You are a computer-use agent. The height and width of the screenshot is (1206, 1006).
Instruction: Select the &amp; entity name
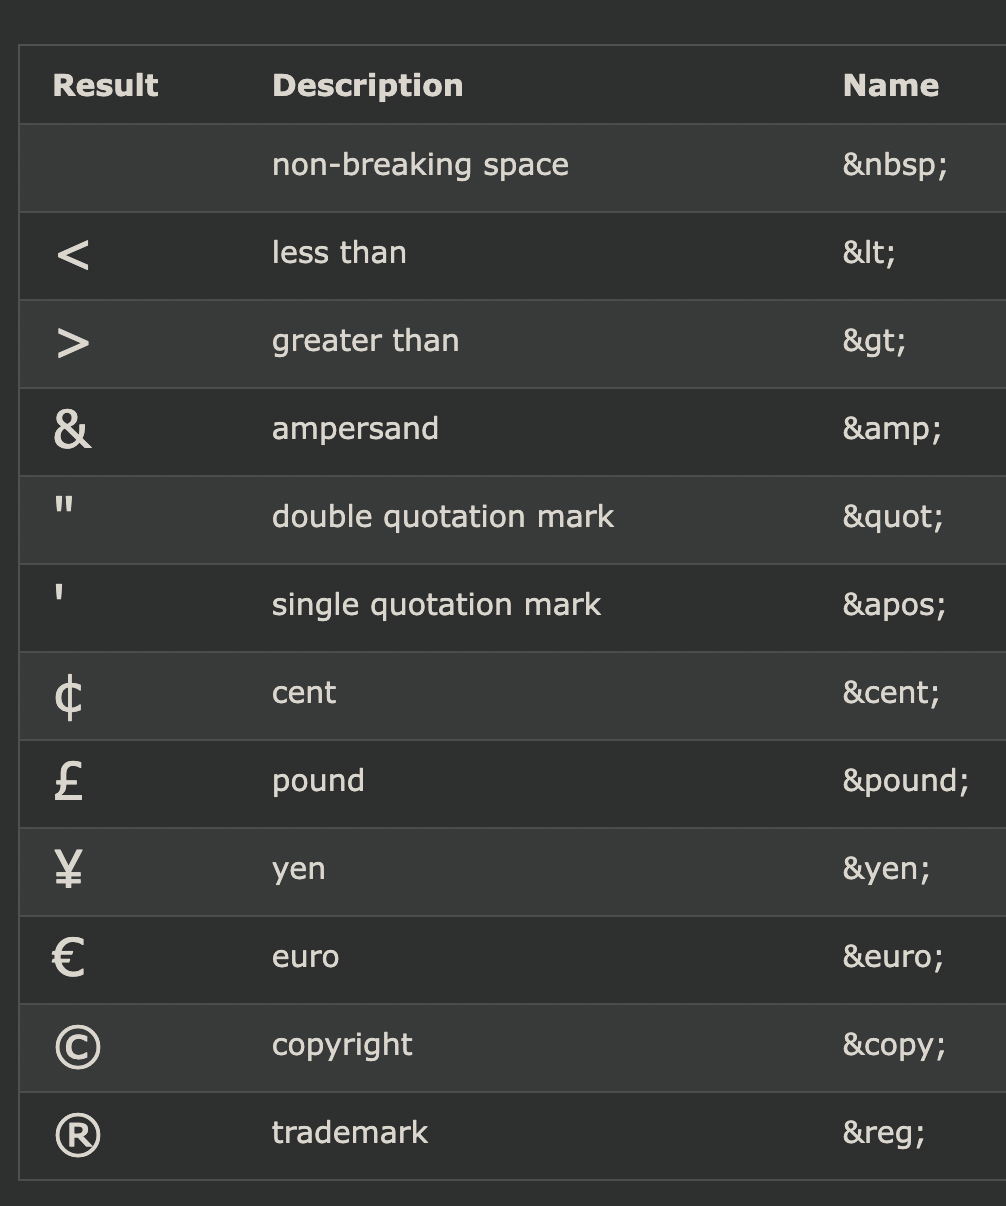(x=892, y=429)
